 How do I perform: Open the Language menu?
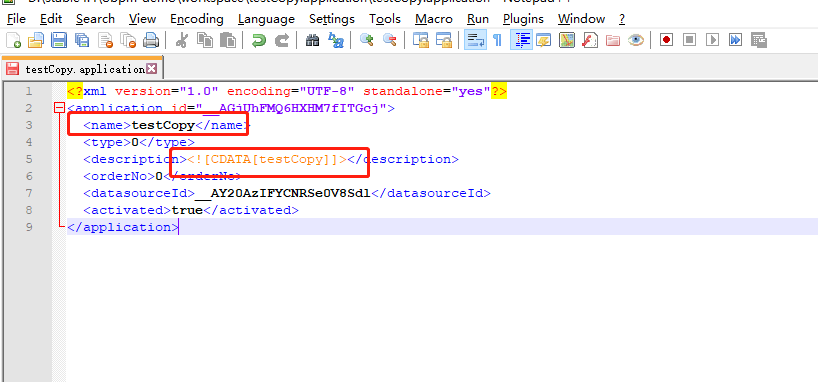pyautogui.click(x=266, y=19)
